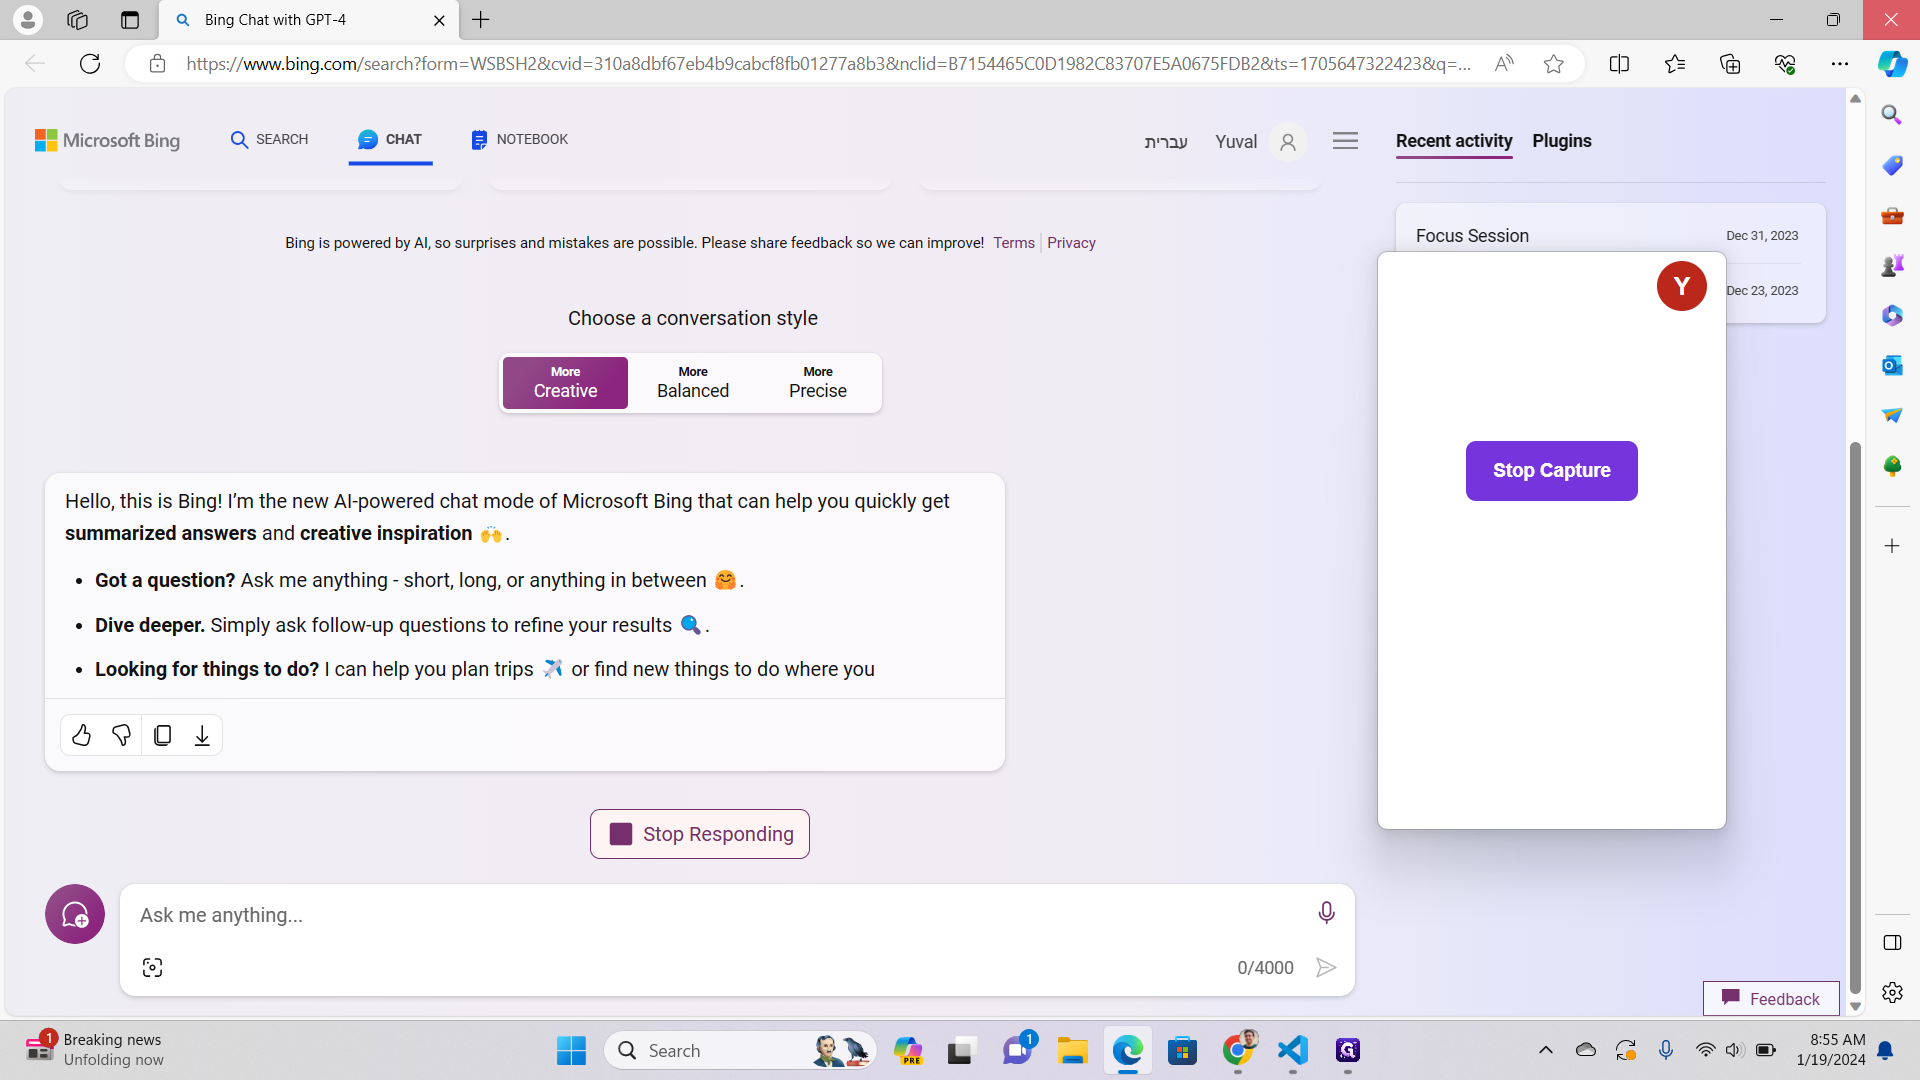The image size is (1920, 1080).
Task: Open the Yuval account profile
Action: (1260, 142)
